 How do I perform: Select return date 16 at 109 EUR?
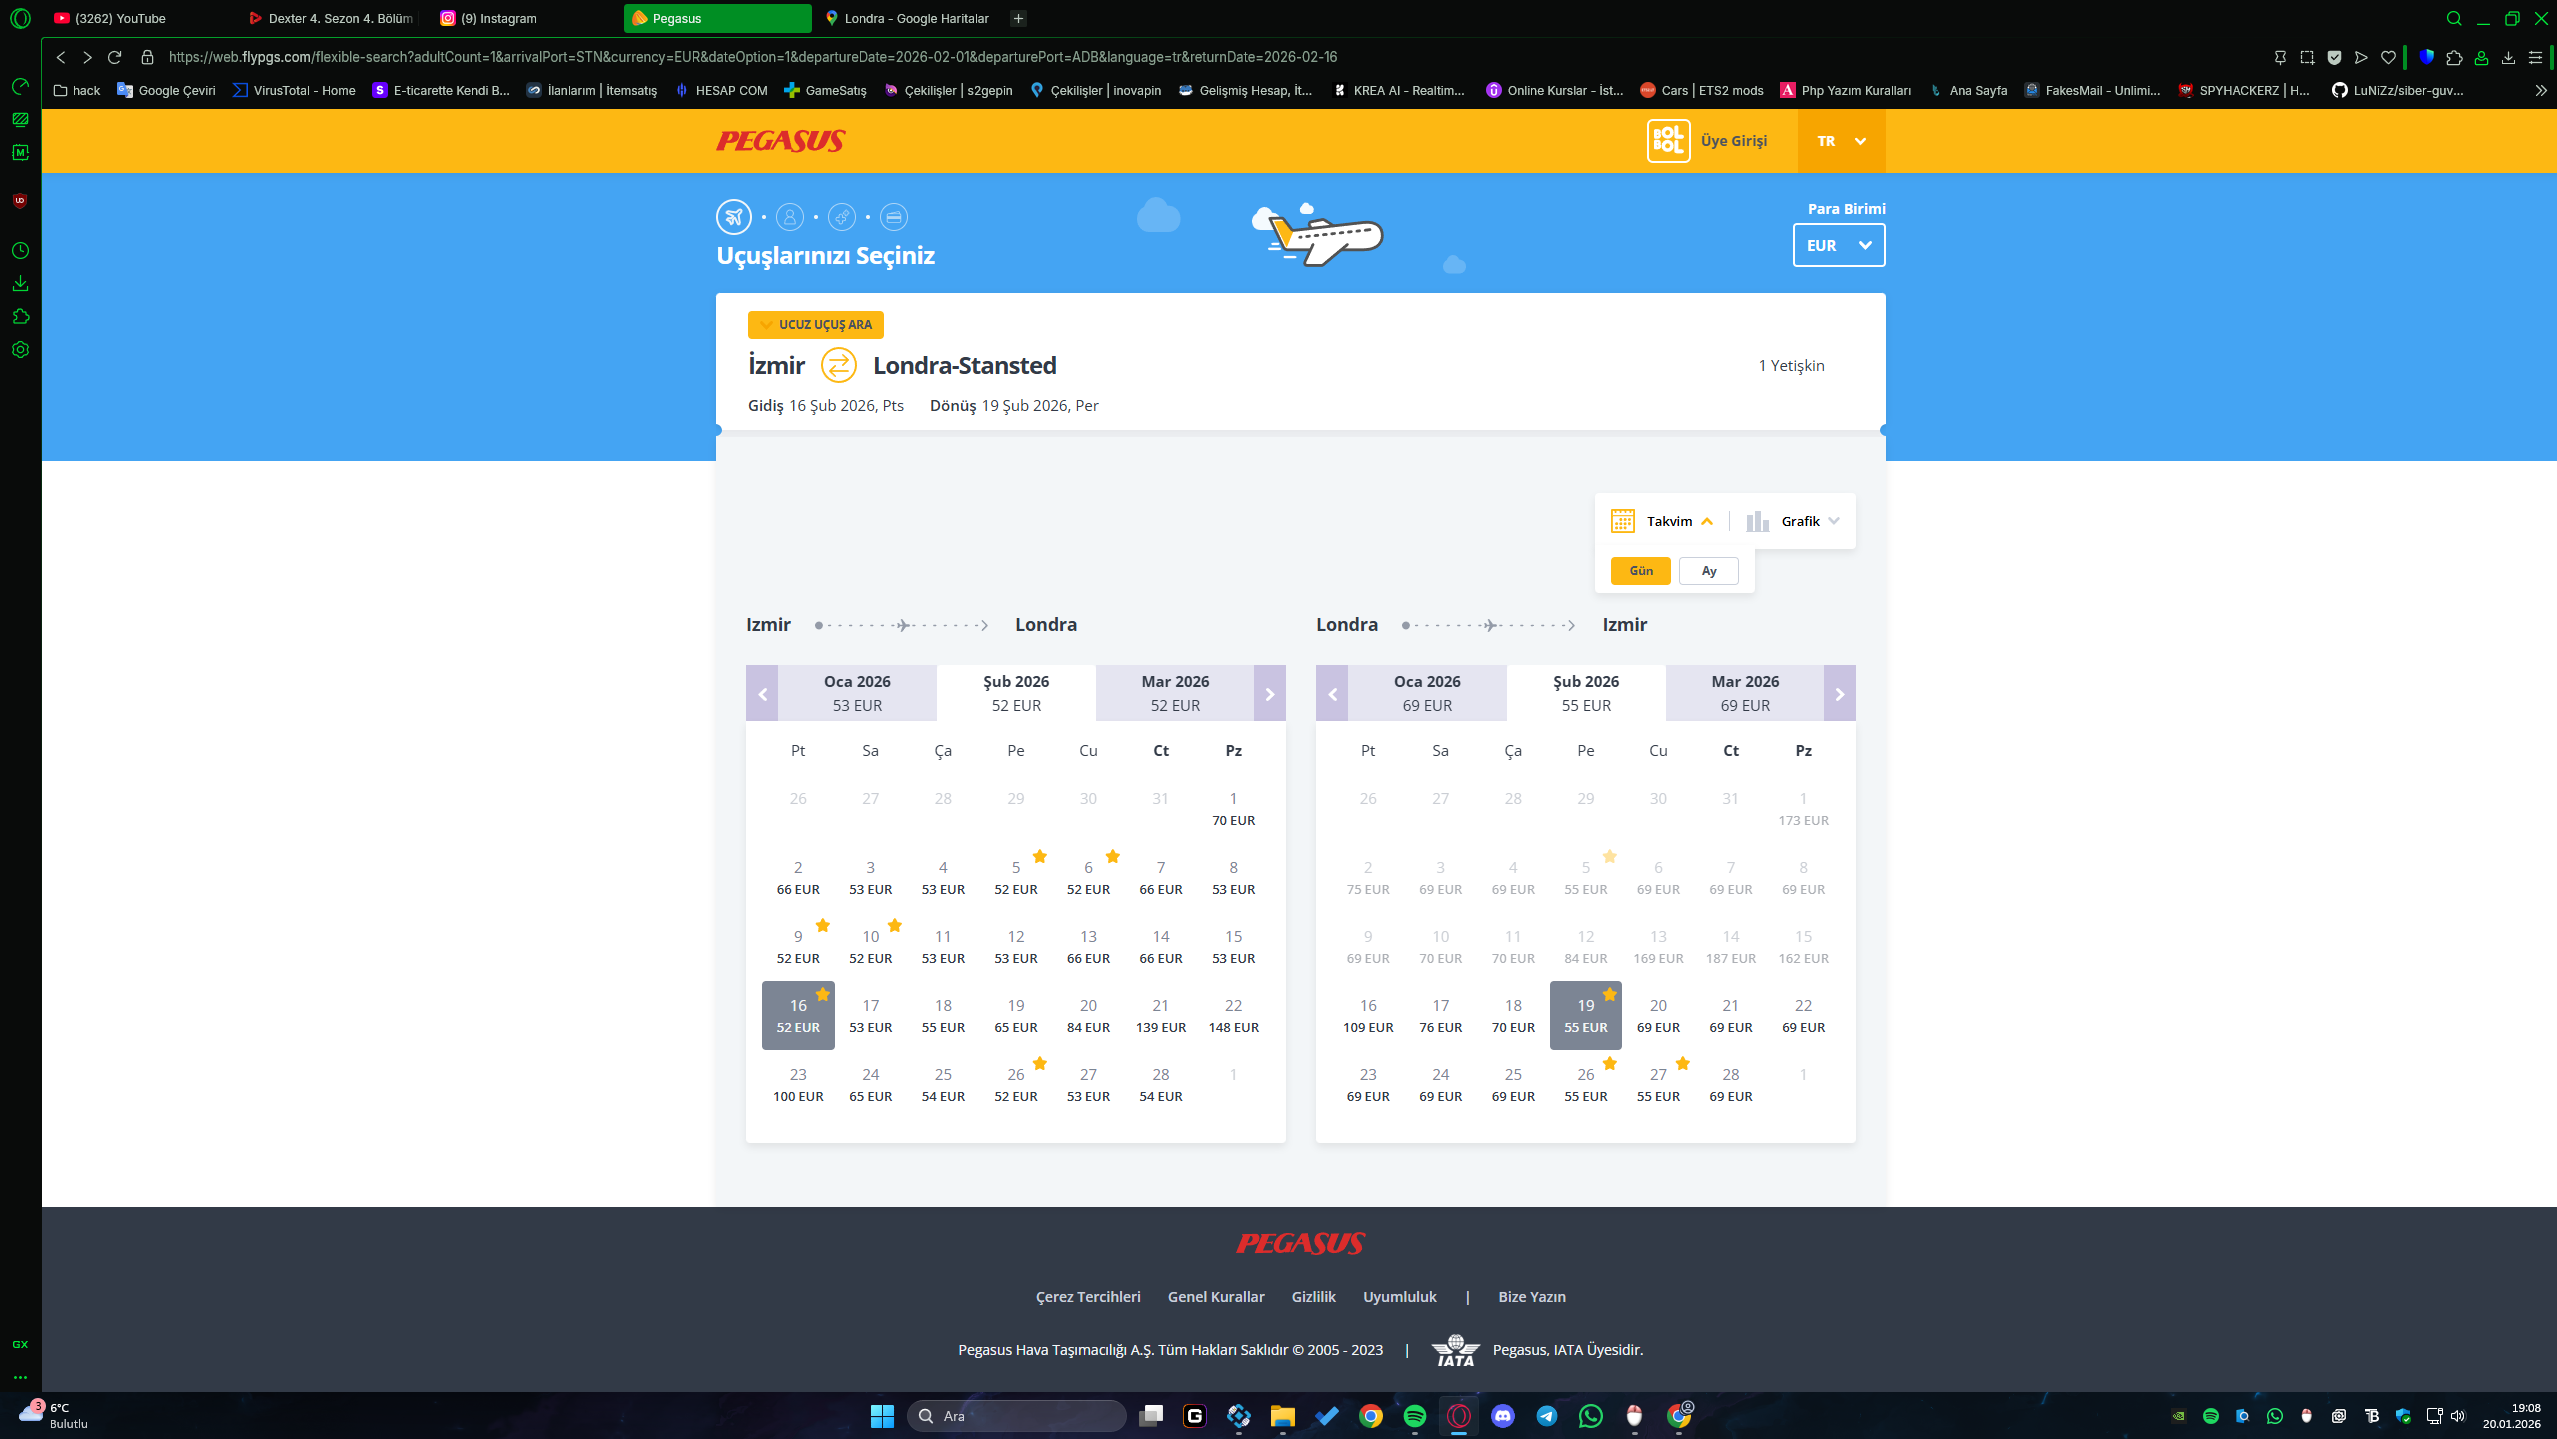[x=1368, y=1015]
